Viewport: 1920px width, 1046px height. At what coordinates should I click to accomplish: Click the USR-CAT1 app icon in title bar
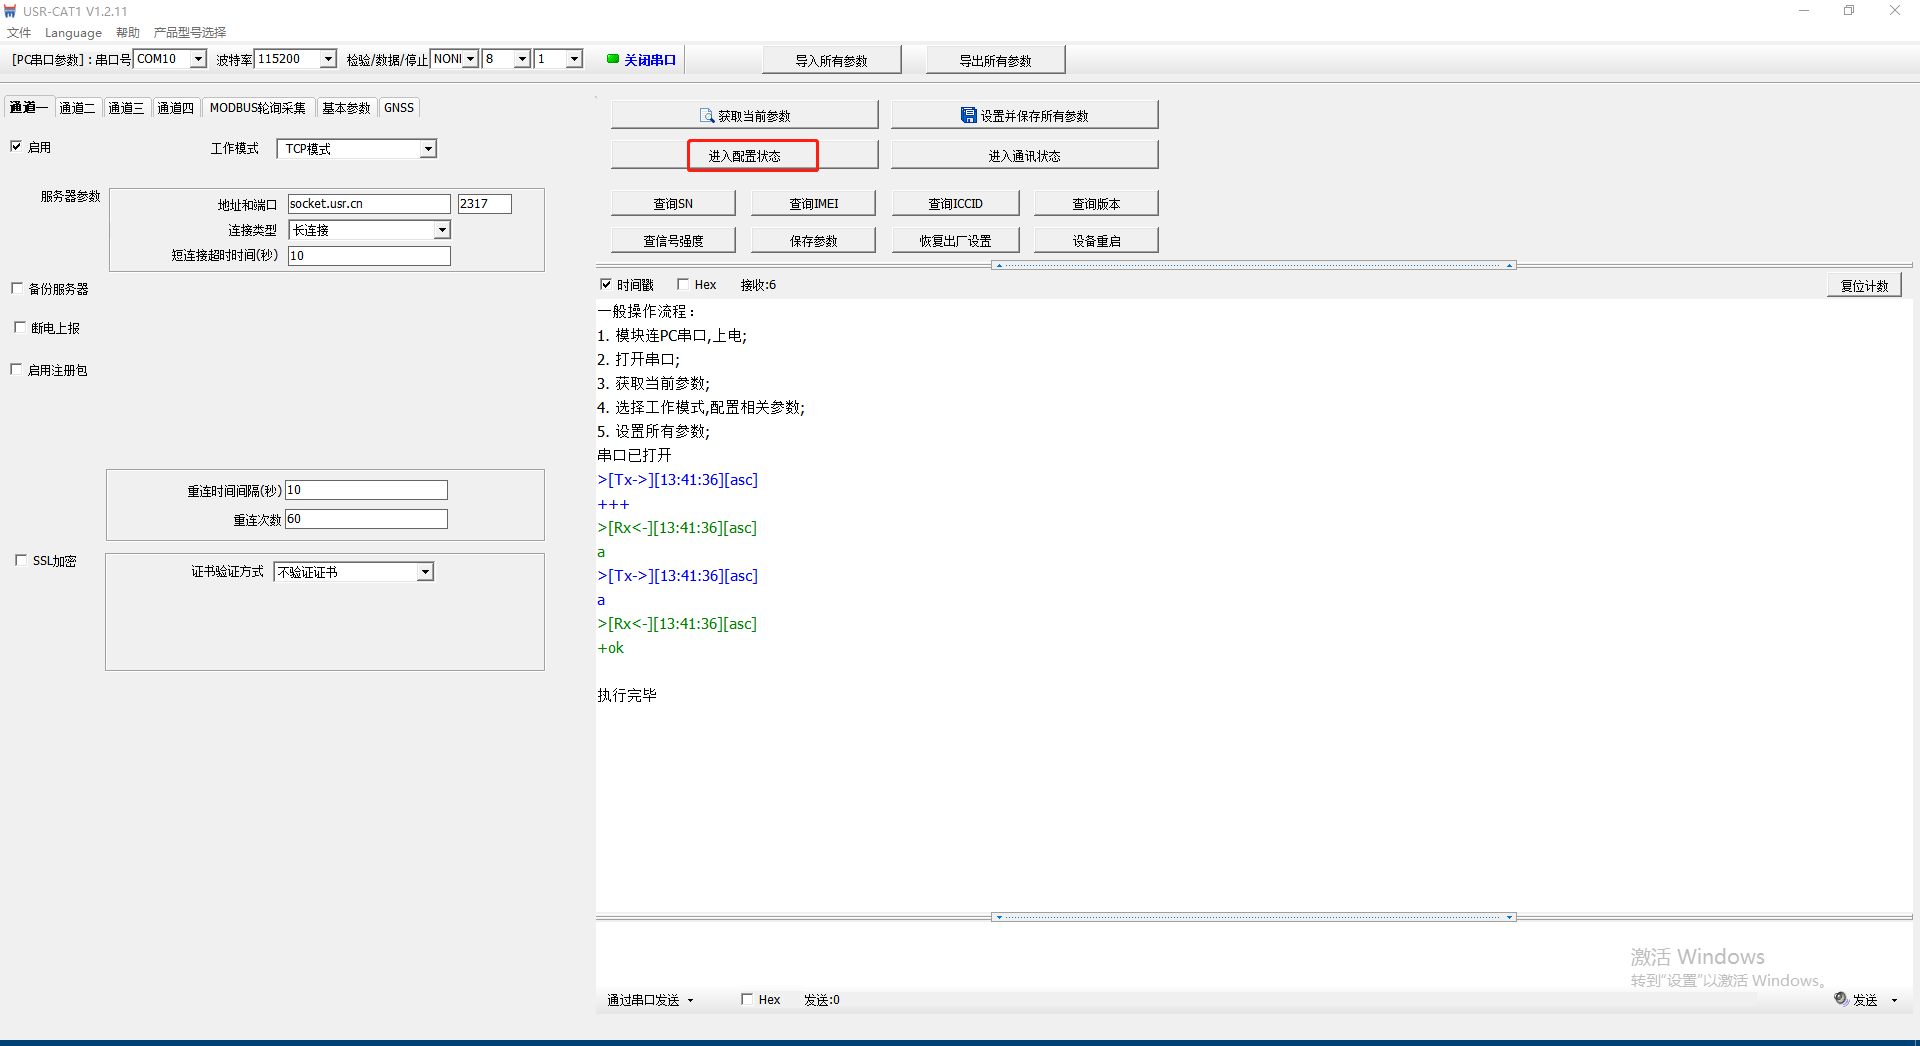(10, 11)
